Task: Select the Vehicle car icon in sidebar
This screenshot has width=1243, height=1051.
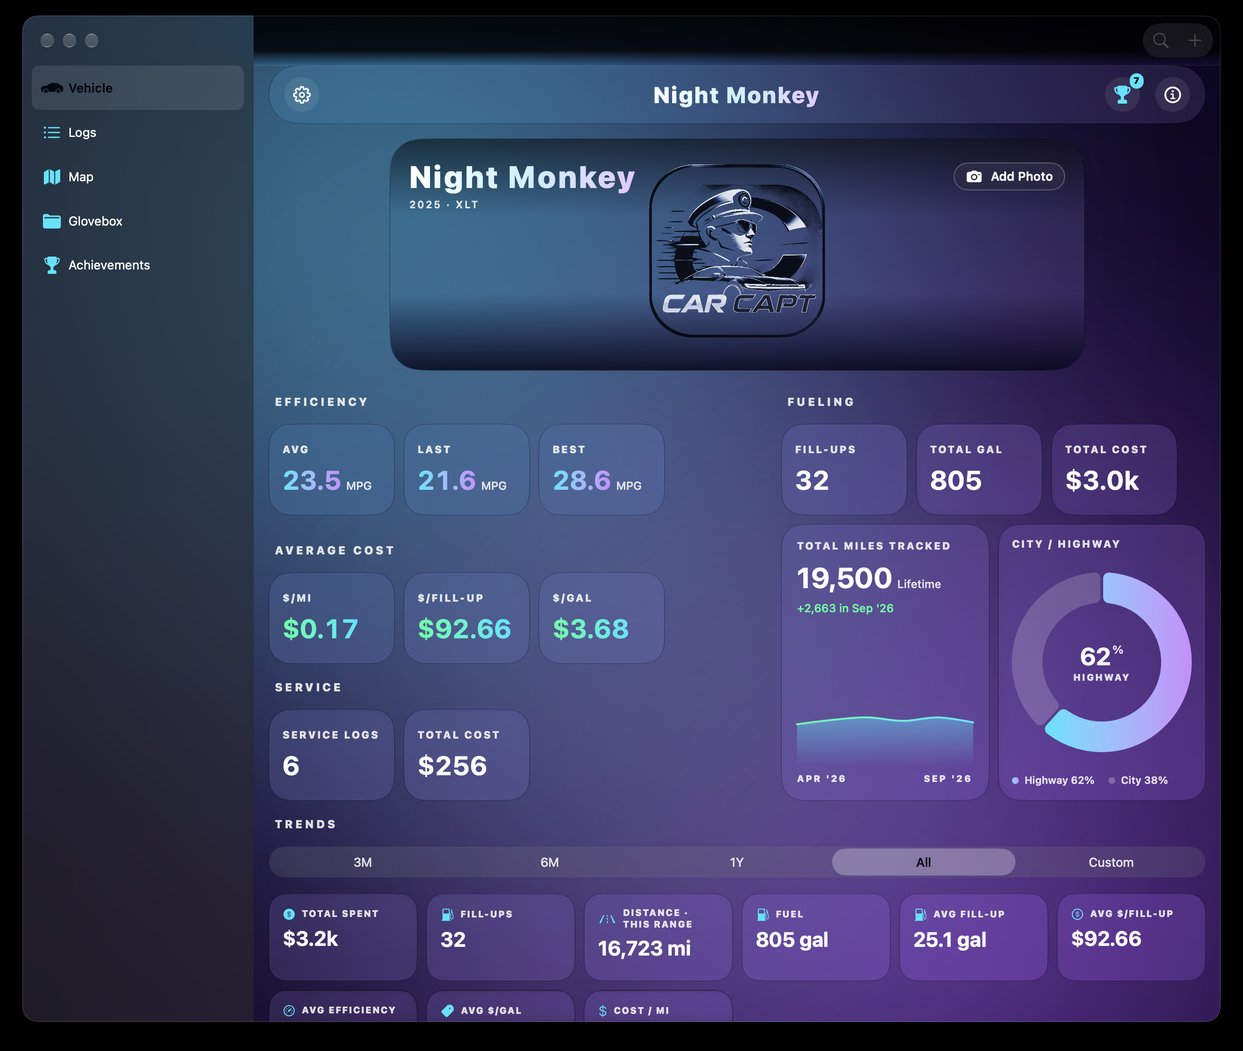Action: tap(52, 88)
